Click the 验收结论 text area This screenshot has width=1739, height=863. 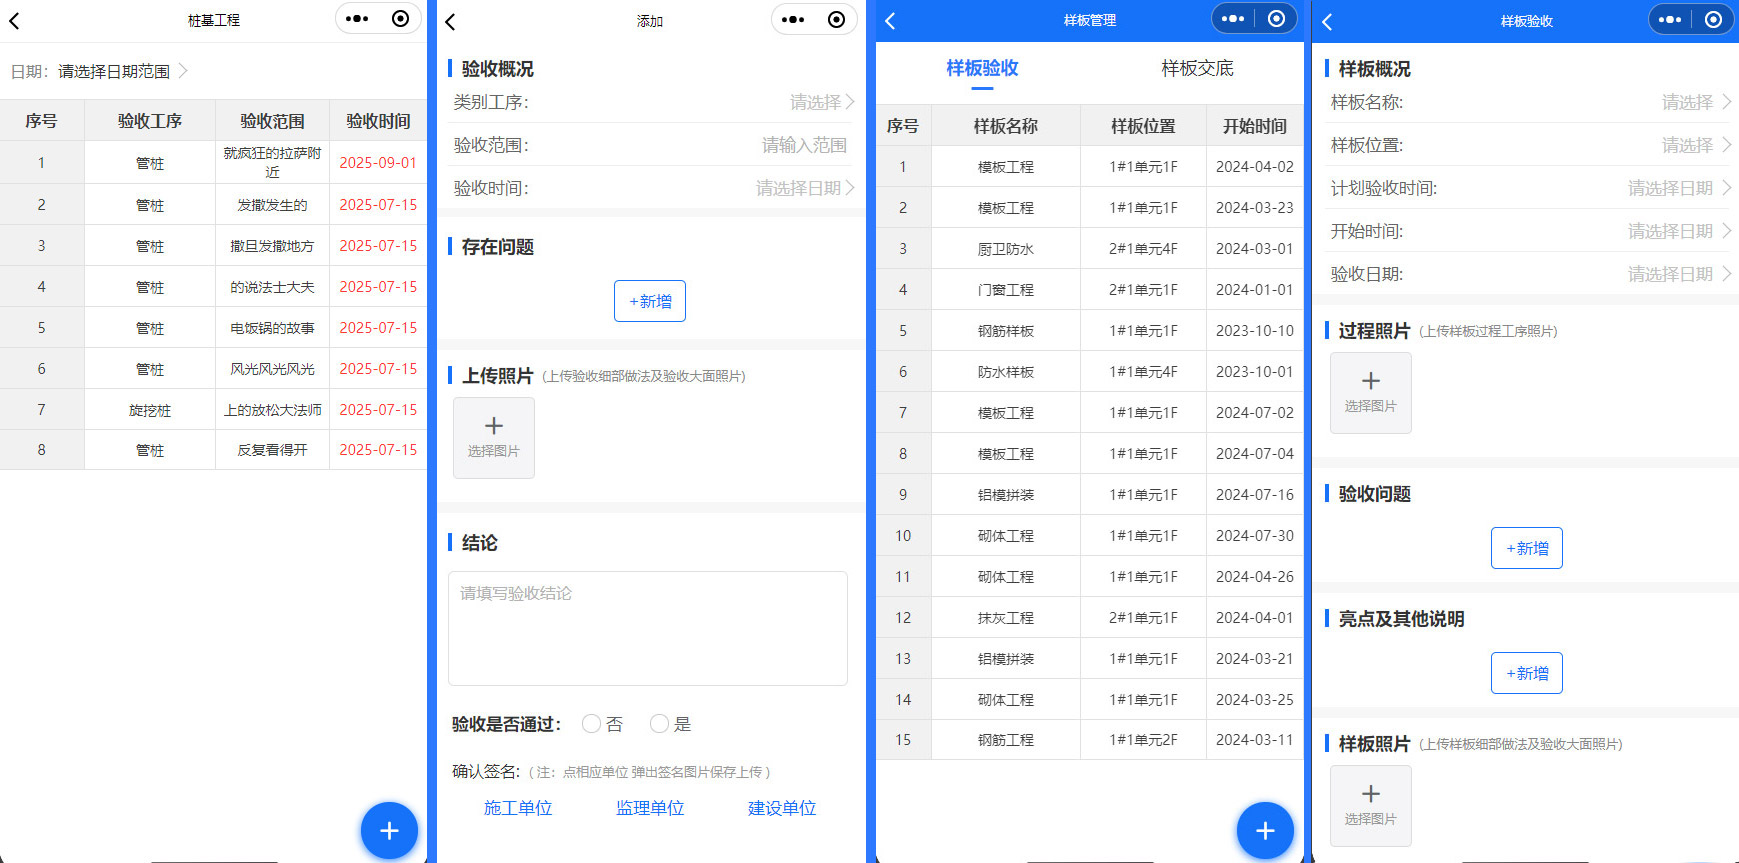648,628
